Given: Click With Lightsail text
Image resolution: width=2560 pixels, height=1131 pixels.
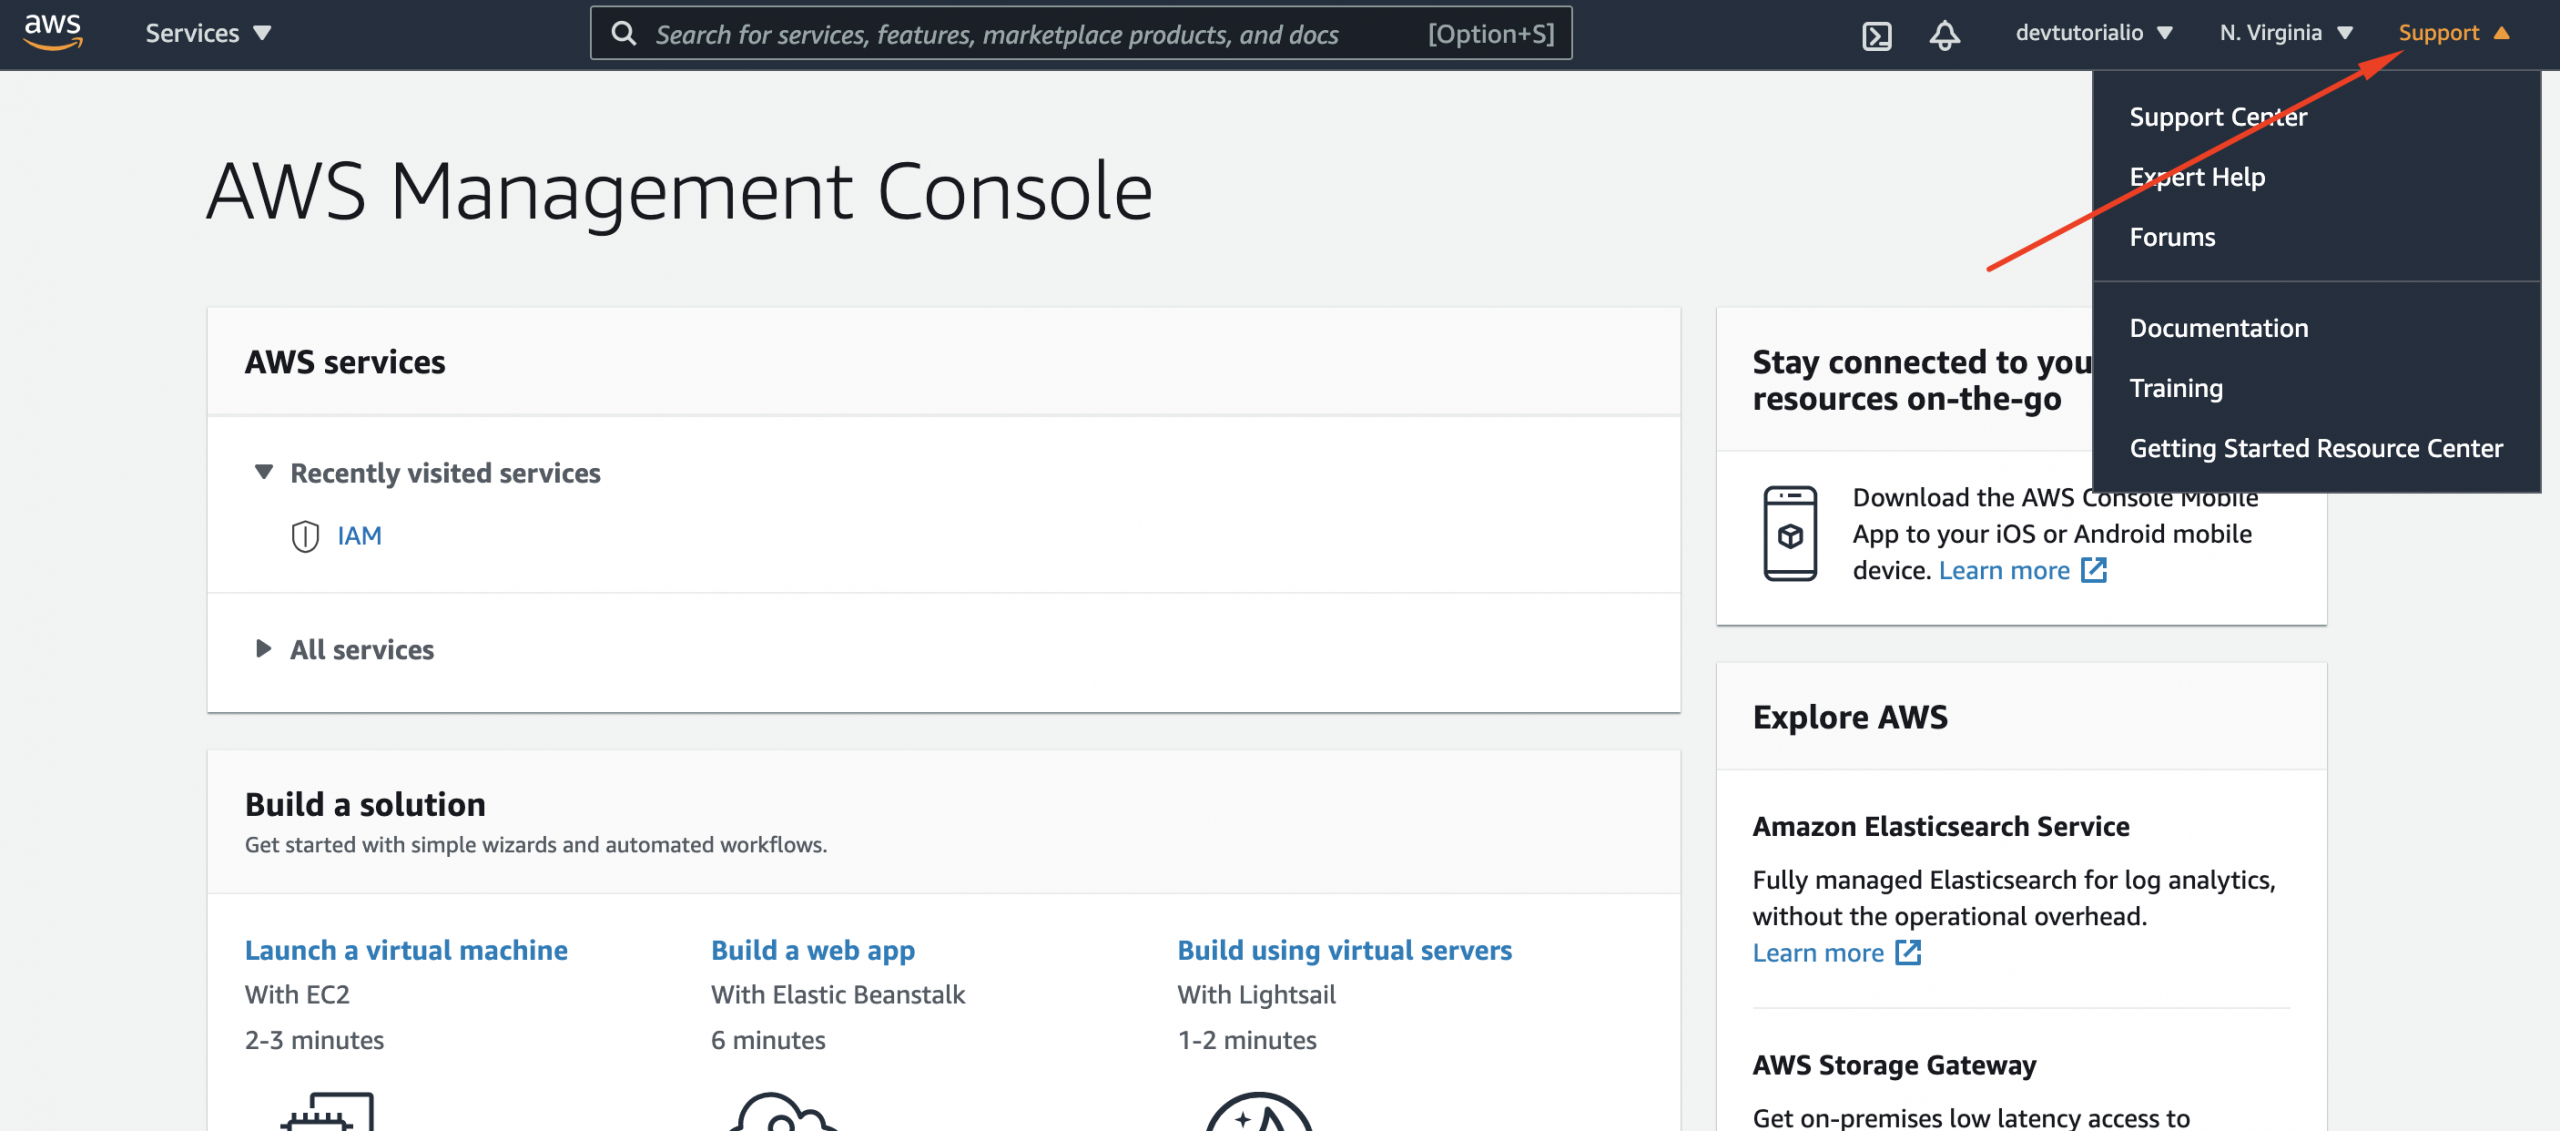Looking at the screenshot, I should coord(1256,995).
